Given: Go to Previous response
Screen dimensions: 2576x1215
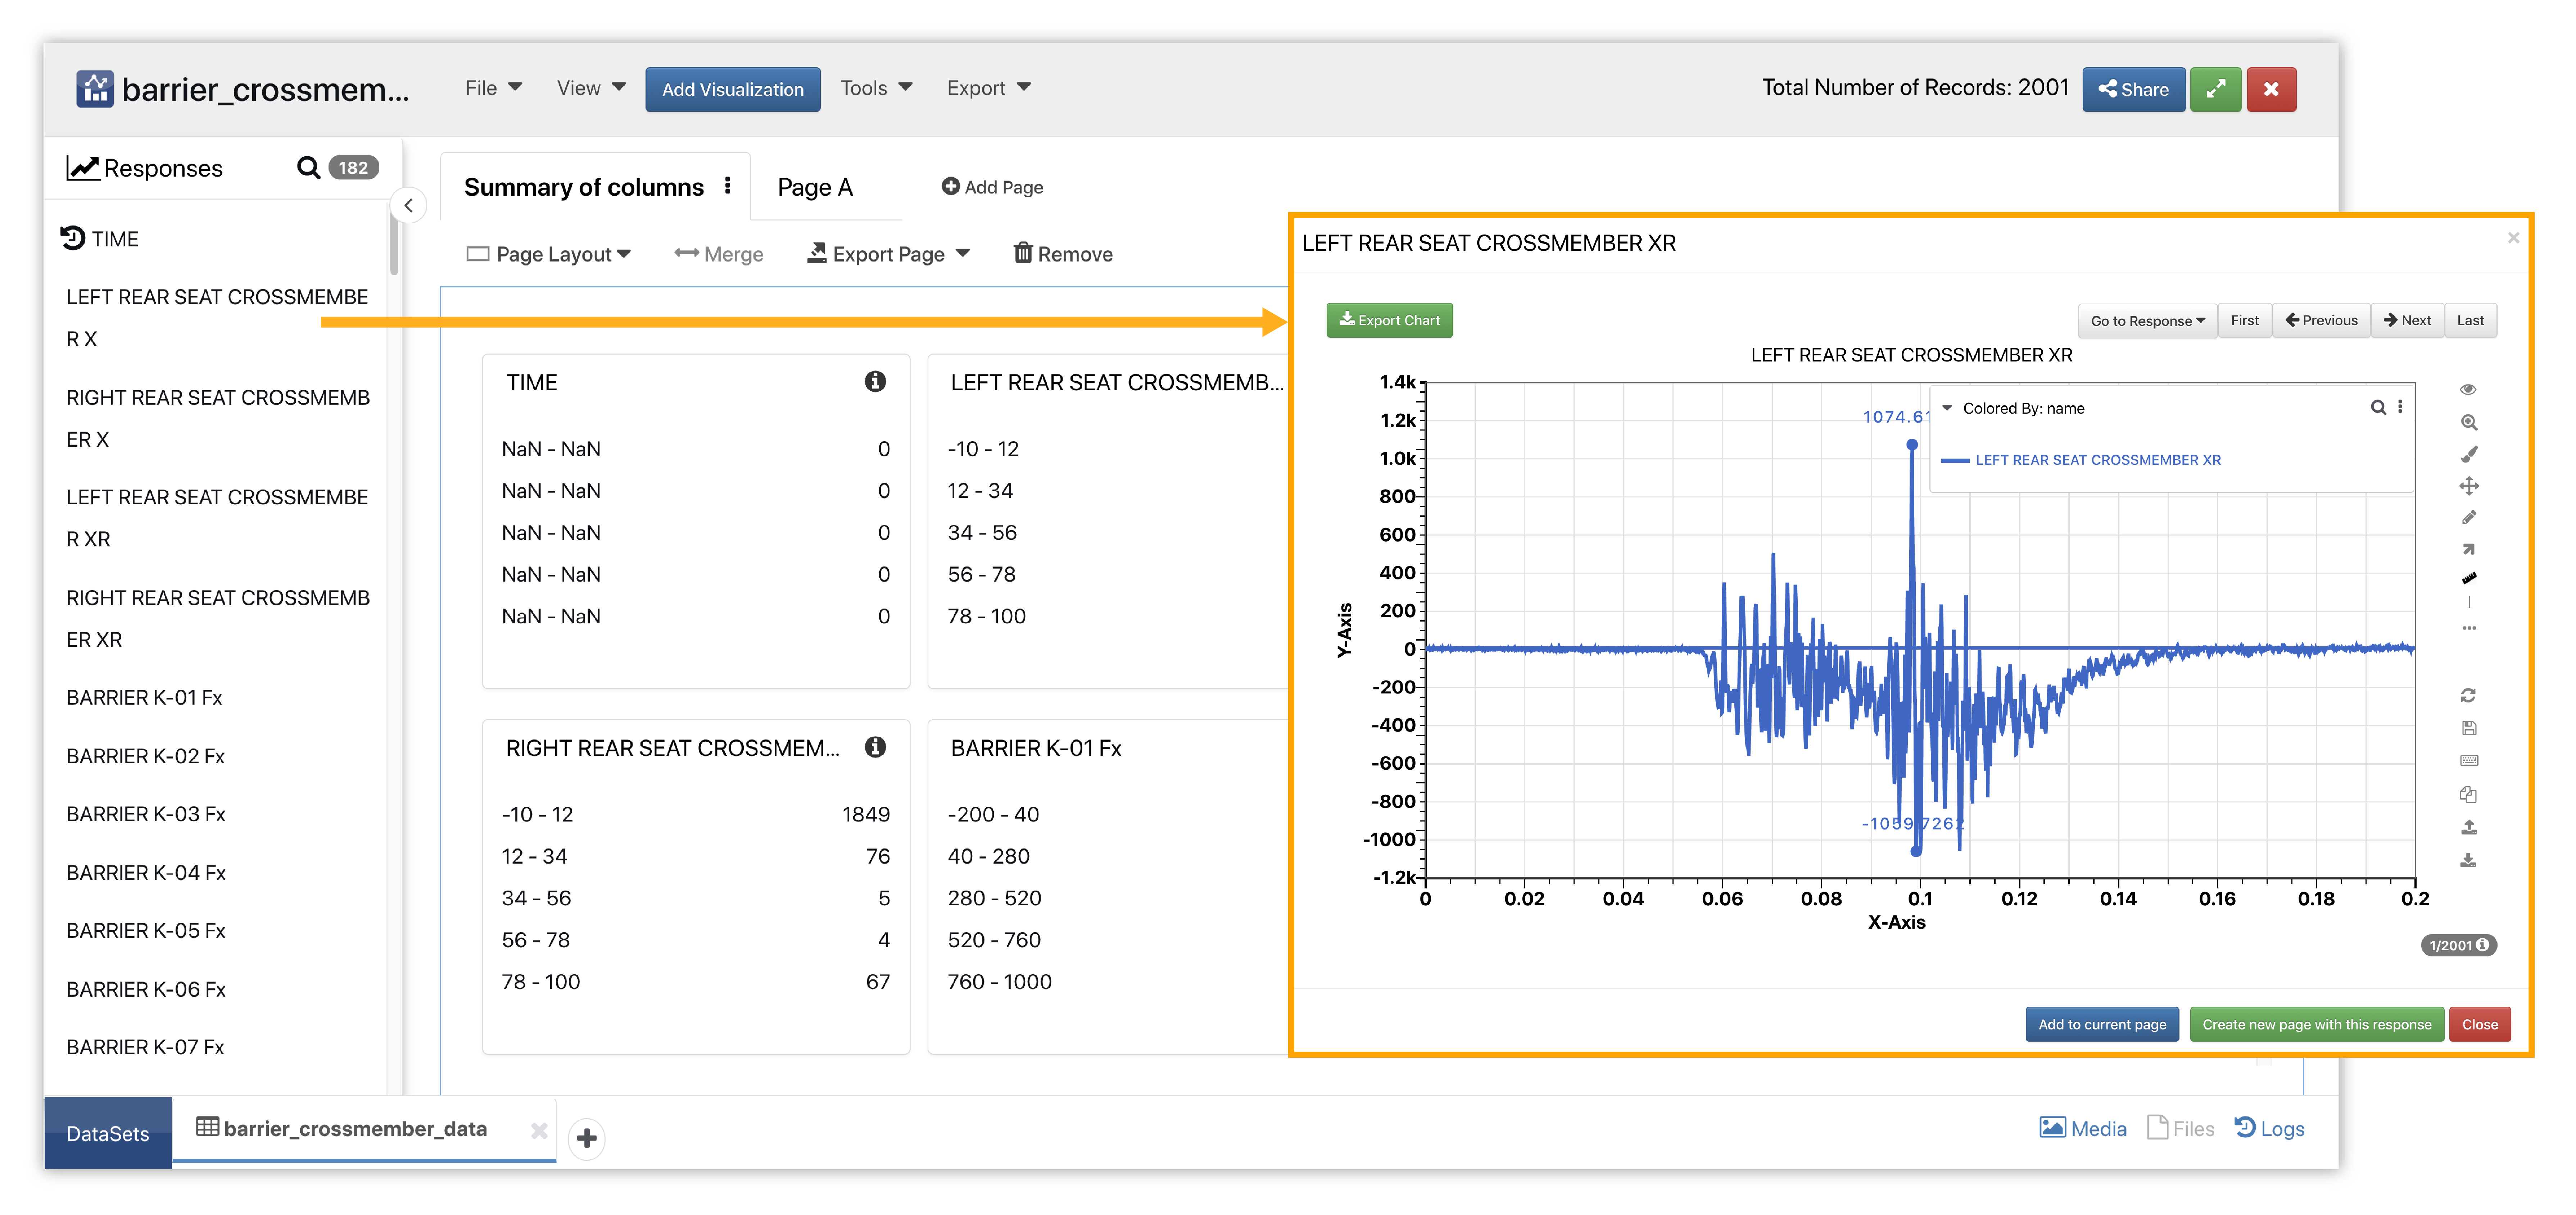Looking at the screenshot, I should [2321, 320].
